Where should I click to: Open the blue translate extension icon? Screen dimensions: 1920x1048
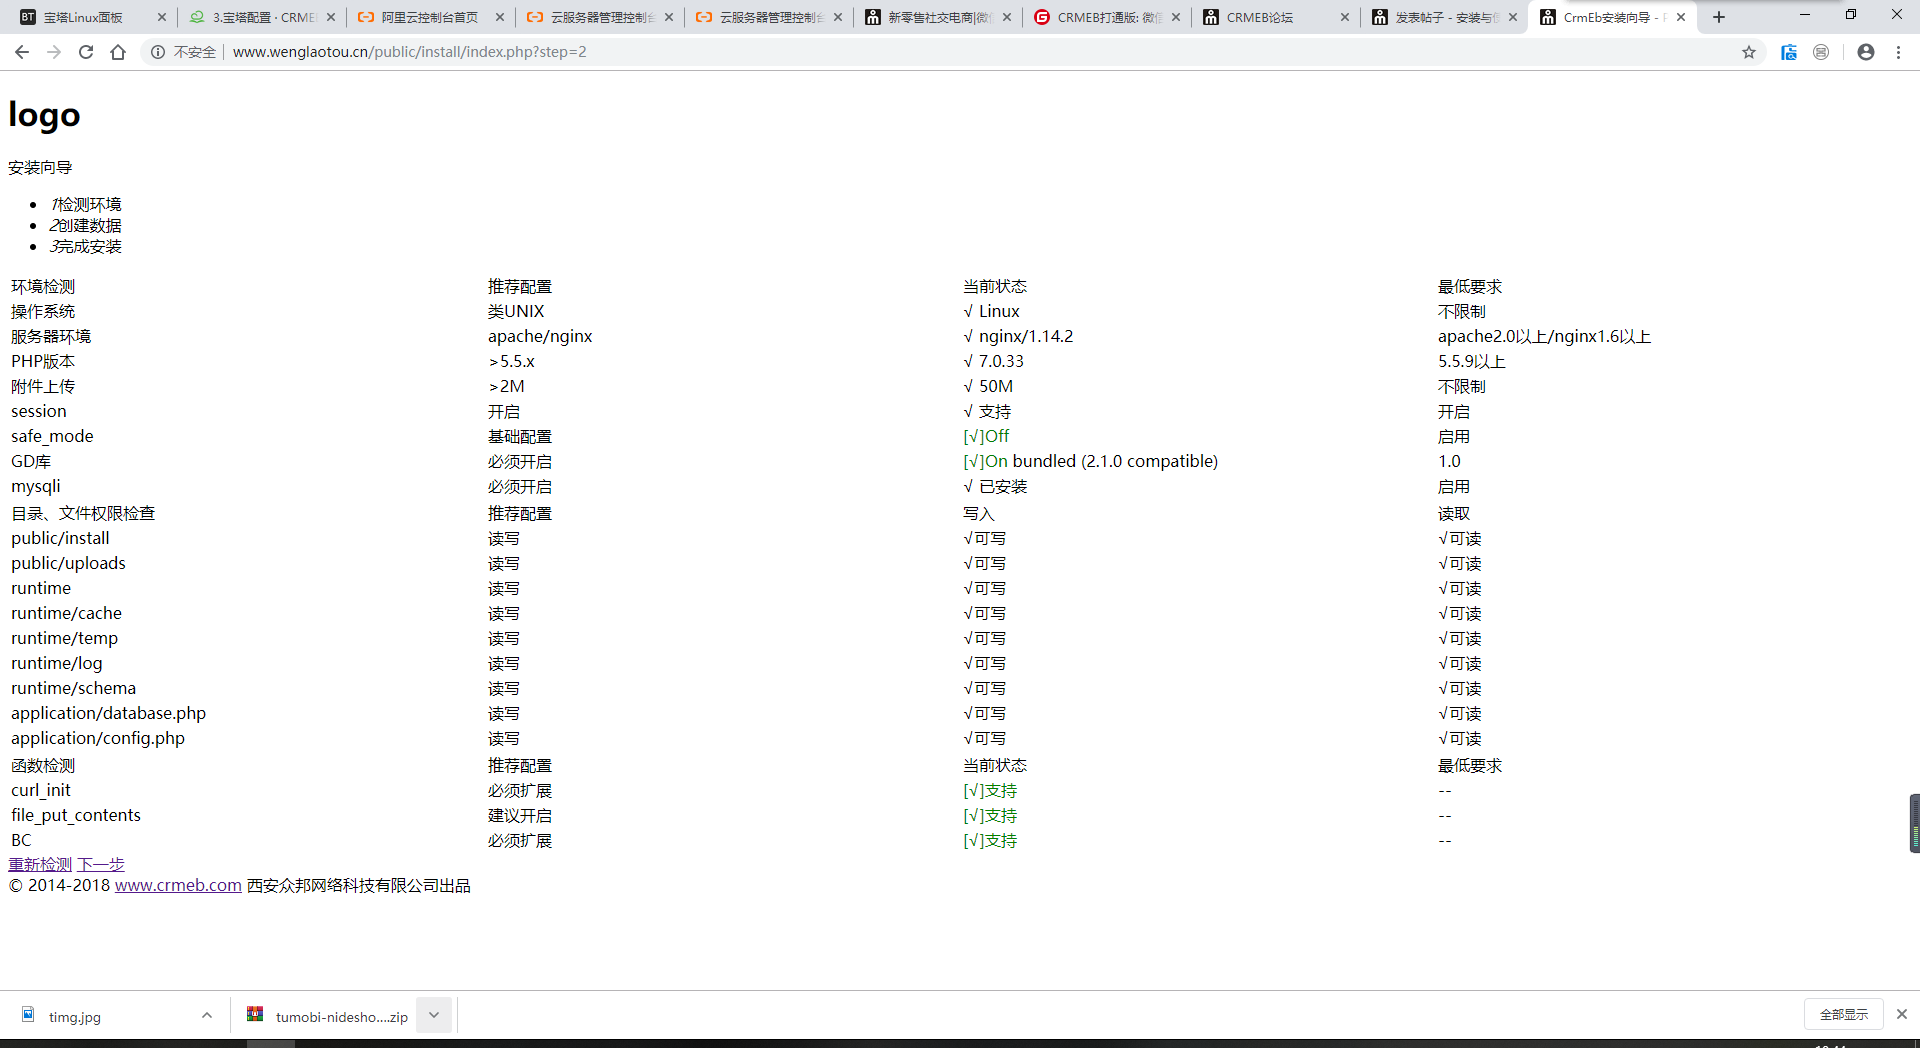[x=1789, y=52]
